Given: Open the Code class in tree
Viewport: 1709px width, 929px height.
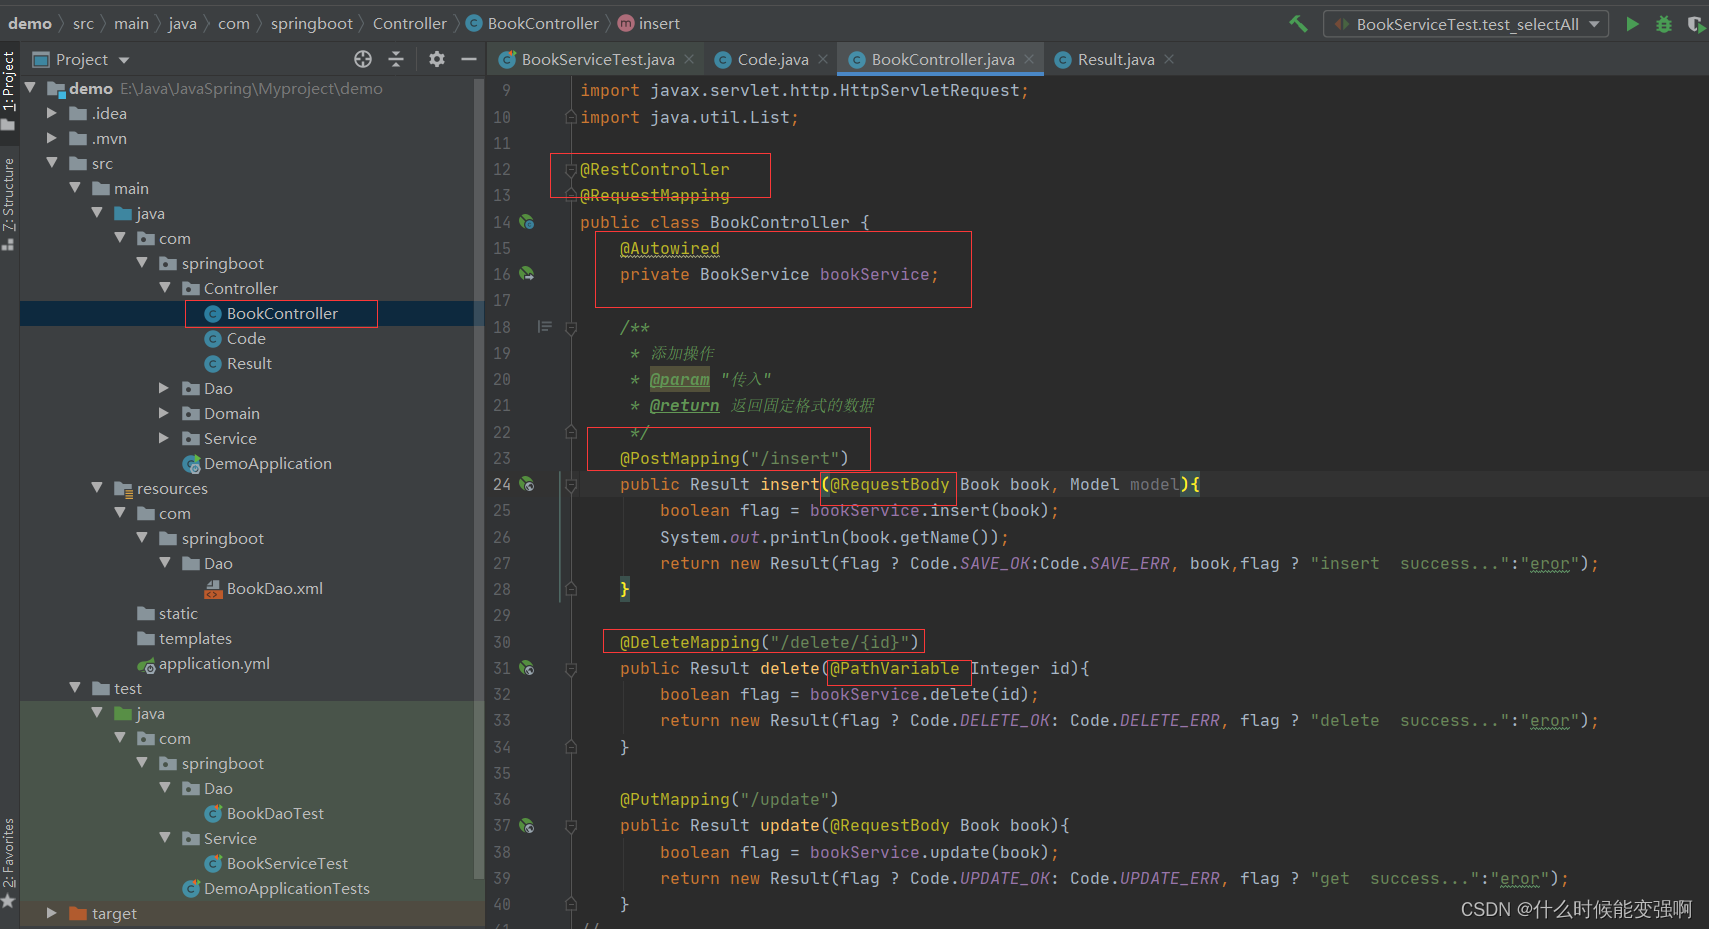Looking at the screenshot, I should (x=245, y=338).
